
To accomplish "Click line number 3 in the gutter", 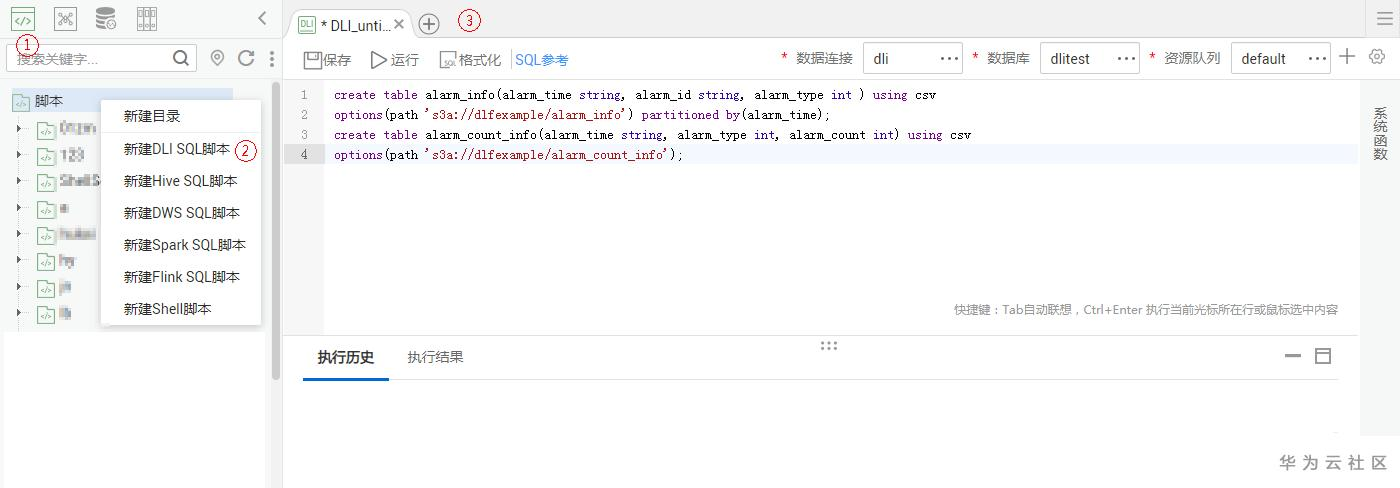I will coord(304,135).
